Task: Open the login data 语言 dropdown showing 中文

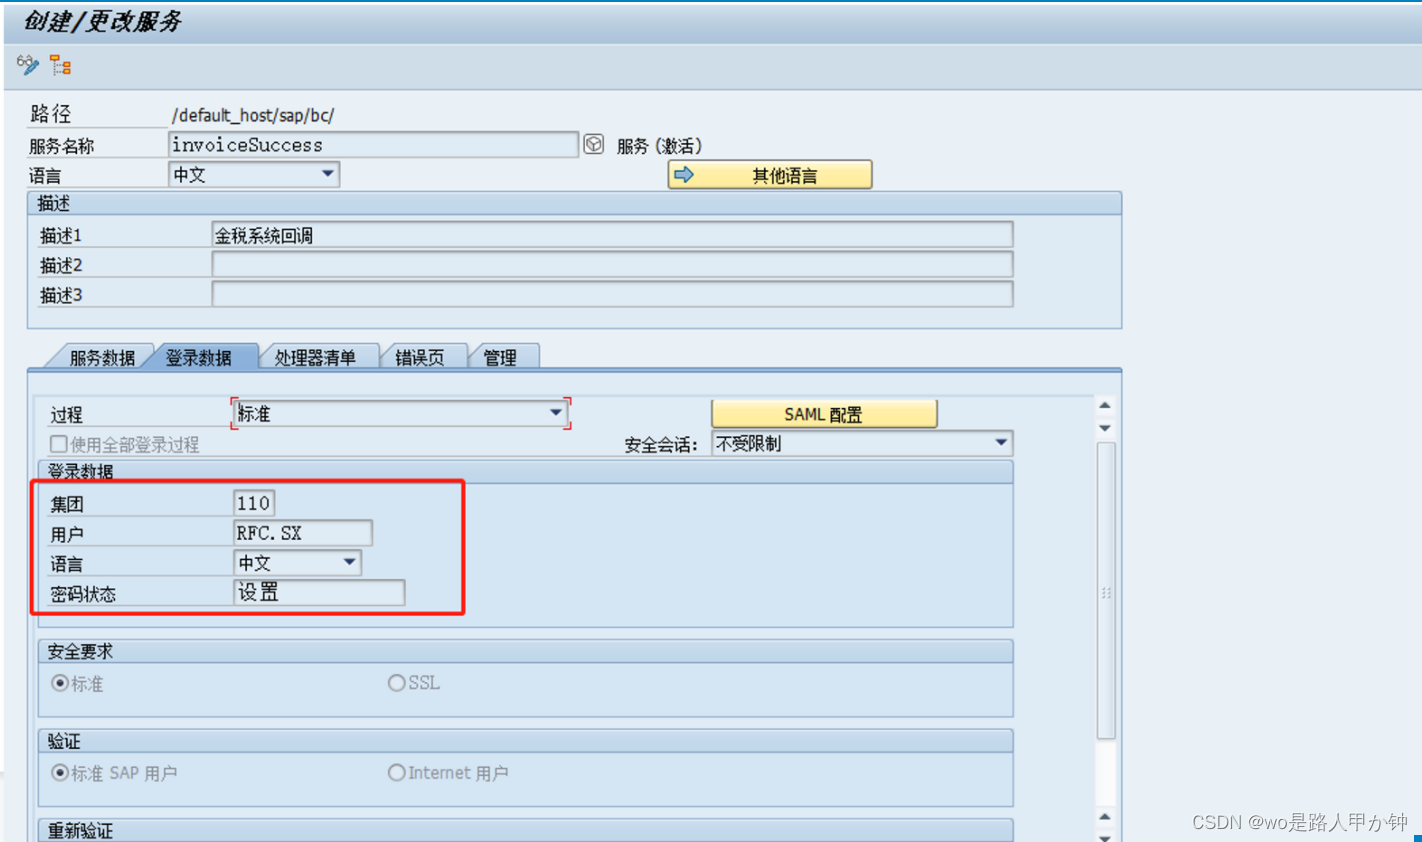Action: [x=349, y=562]
